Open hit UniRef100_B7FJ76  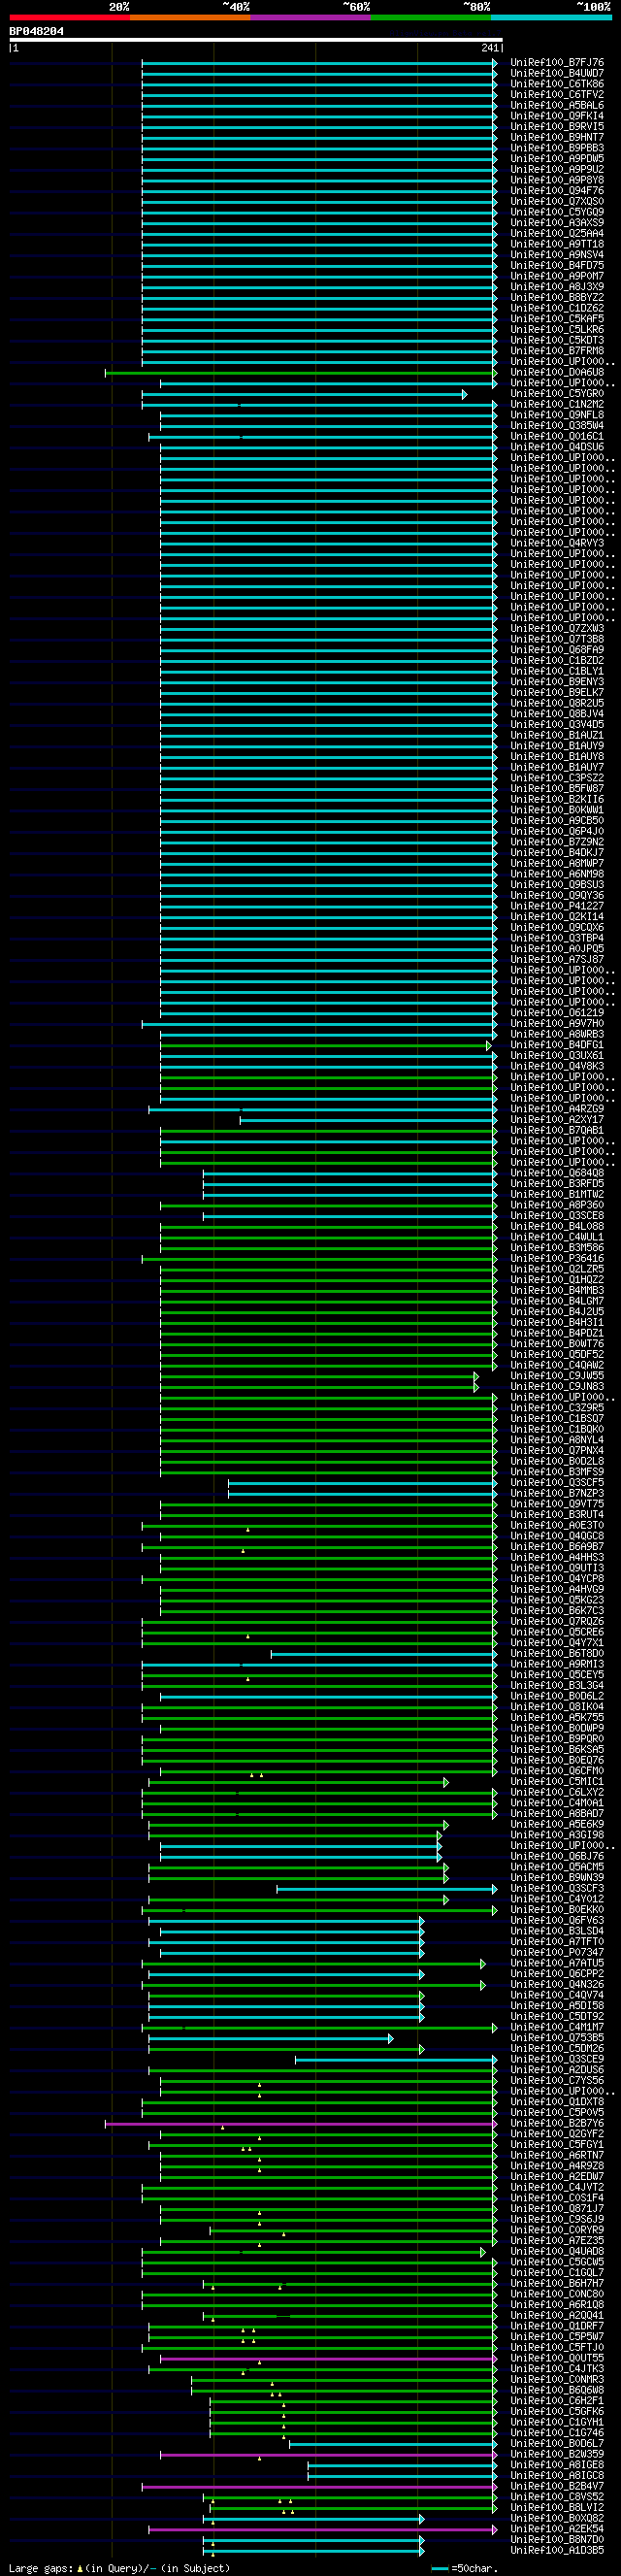[557, 62]
